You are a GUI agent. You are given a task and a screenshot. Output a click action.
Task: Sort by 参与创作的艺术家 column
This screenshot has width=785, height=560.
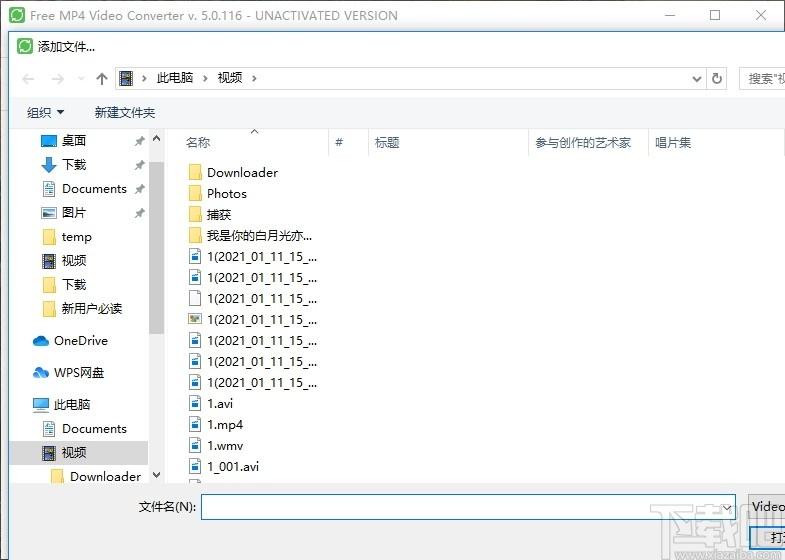click(x=583, y=143)
